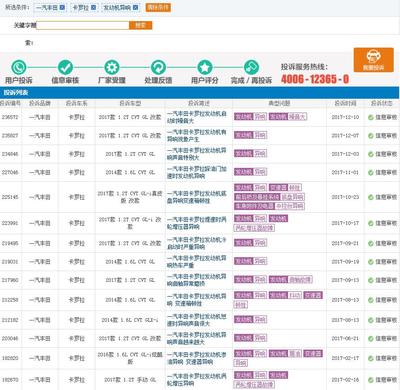Click green status icon in 2017-10-23 row

[x=370, y=197]
